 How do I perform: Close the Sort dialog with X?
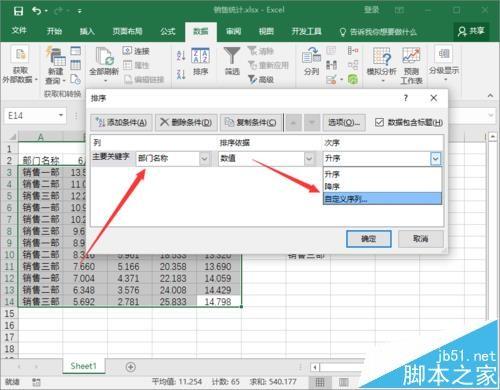point(433,98)
